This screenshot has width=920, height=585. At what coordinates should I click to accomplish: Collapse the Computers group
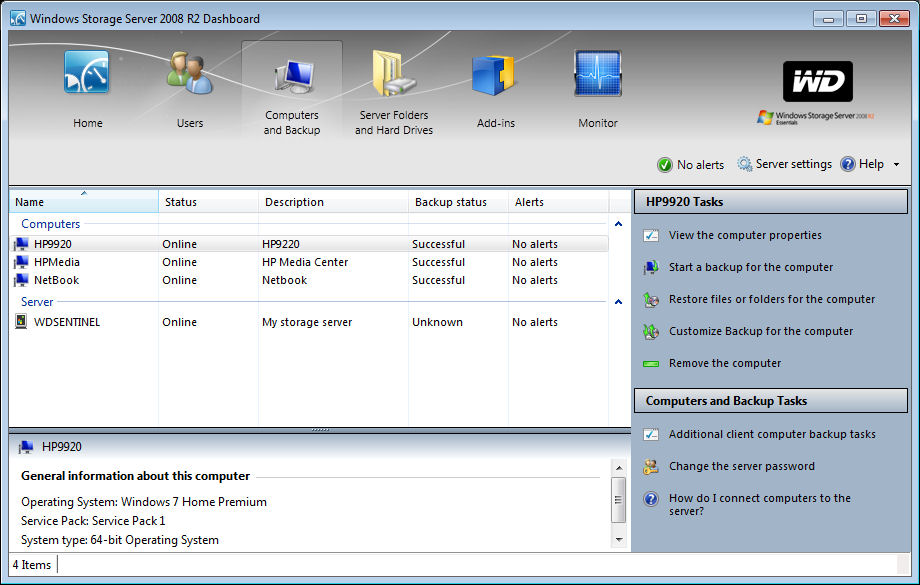tap(618, 224)
